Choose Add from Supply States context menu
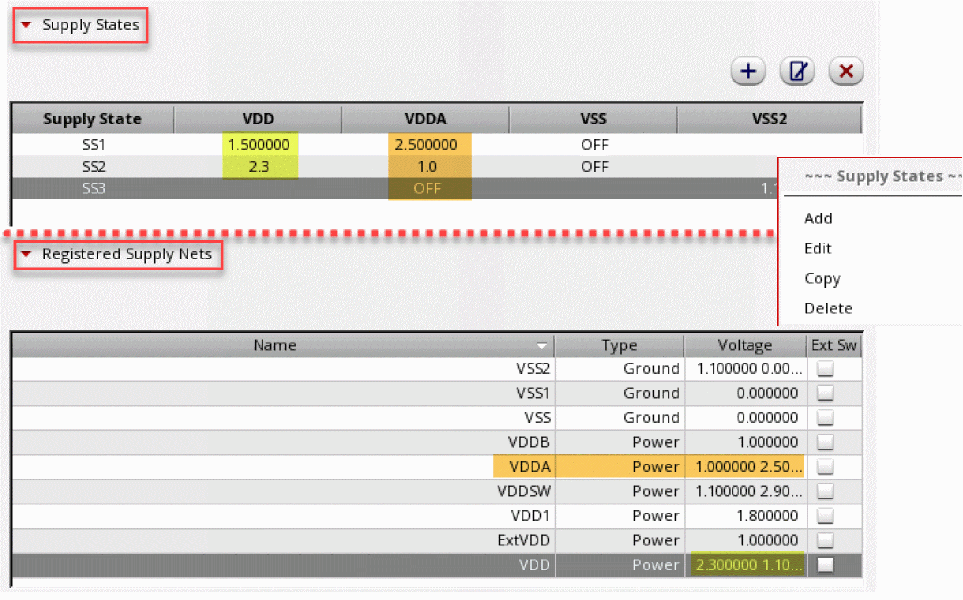This screenshot has height=600, width=963. pyautogui.click(x=818, y=219)
